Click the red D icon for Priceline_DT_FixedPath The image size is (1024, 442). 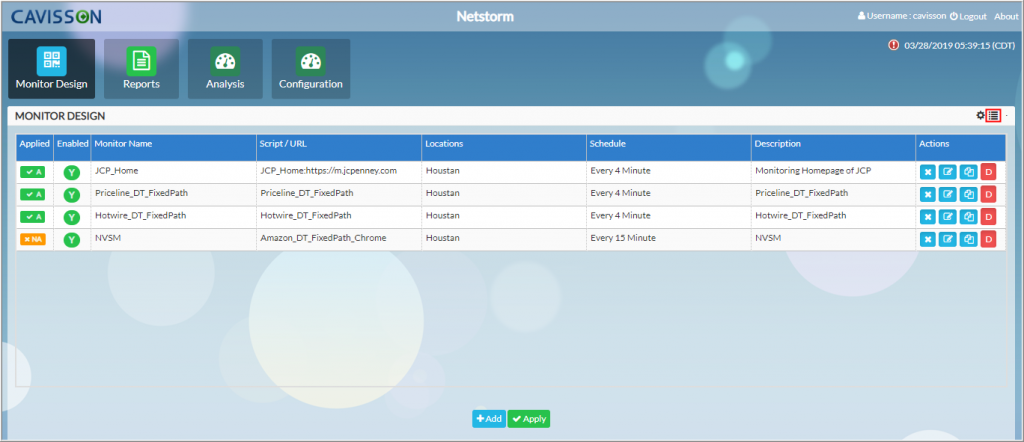point(988,194)
